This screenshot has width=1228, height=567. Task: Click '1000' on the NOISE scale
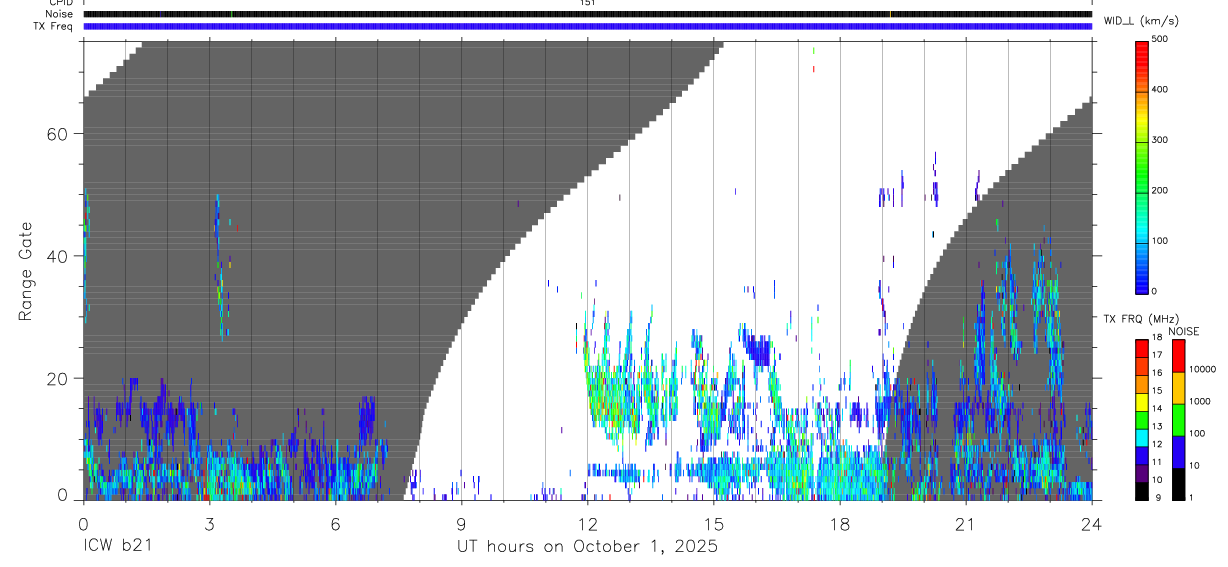point(1199,401)
